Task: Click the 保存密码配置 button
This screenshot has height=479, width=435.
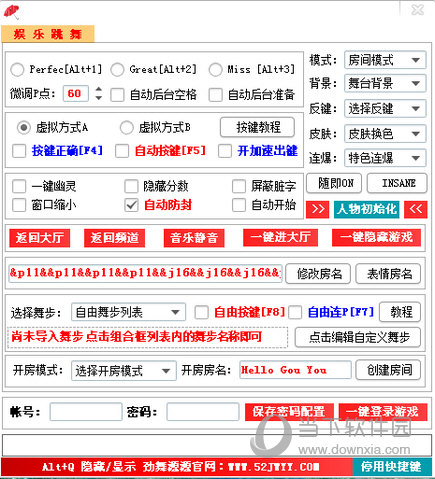Action: click(x=289, y=412)
